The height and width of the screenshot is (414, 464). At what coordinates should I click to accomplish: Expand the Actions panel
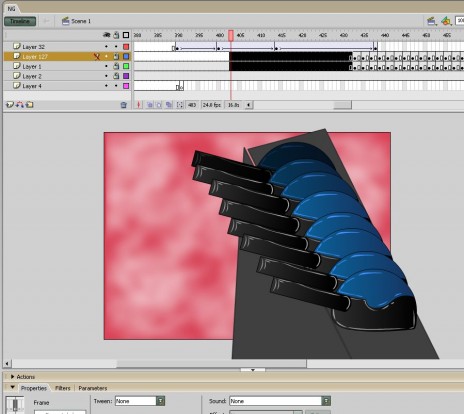click(23, 377)
